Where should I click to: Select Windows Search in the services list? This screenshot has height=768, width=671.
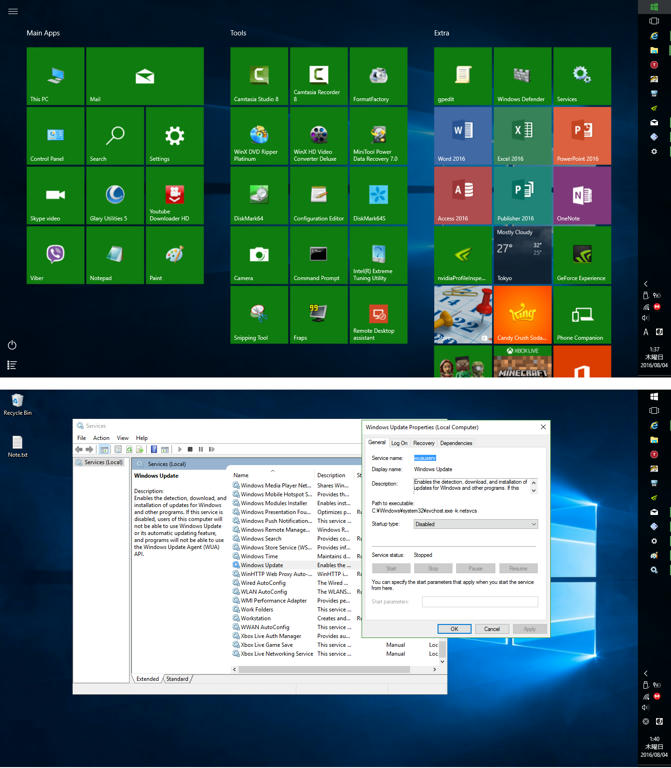[261, 539]
